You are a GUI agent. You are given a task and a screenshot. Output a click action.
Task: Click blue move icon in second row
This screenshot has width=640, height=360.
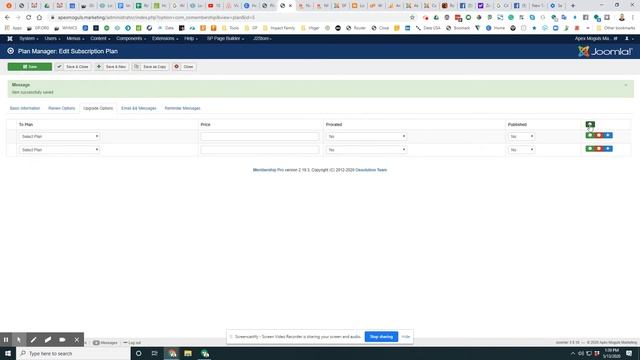608,149
